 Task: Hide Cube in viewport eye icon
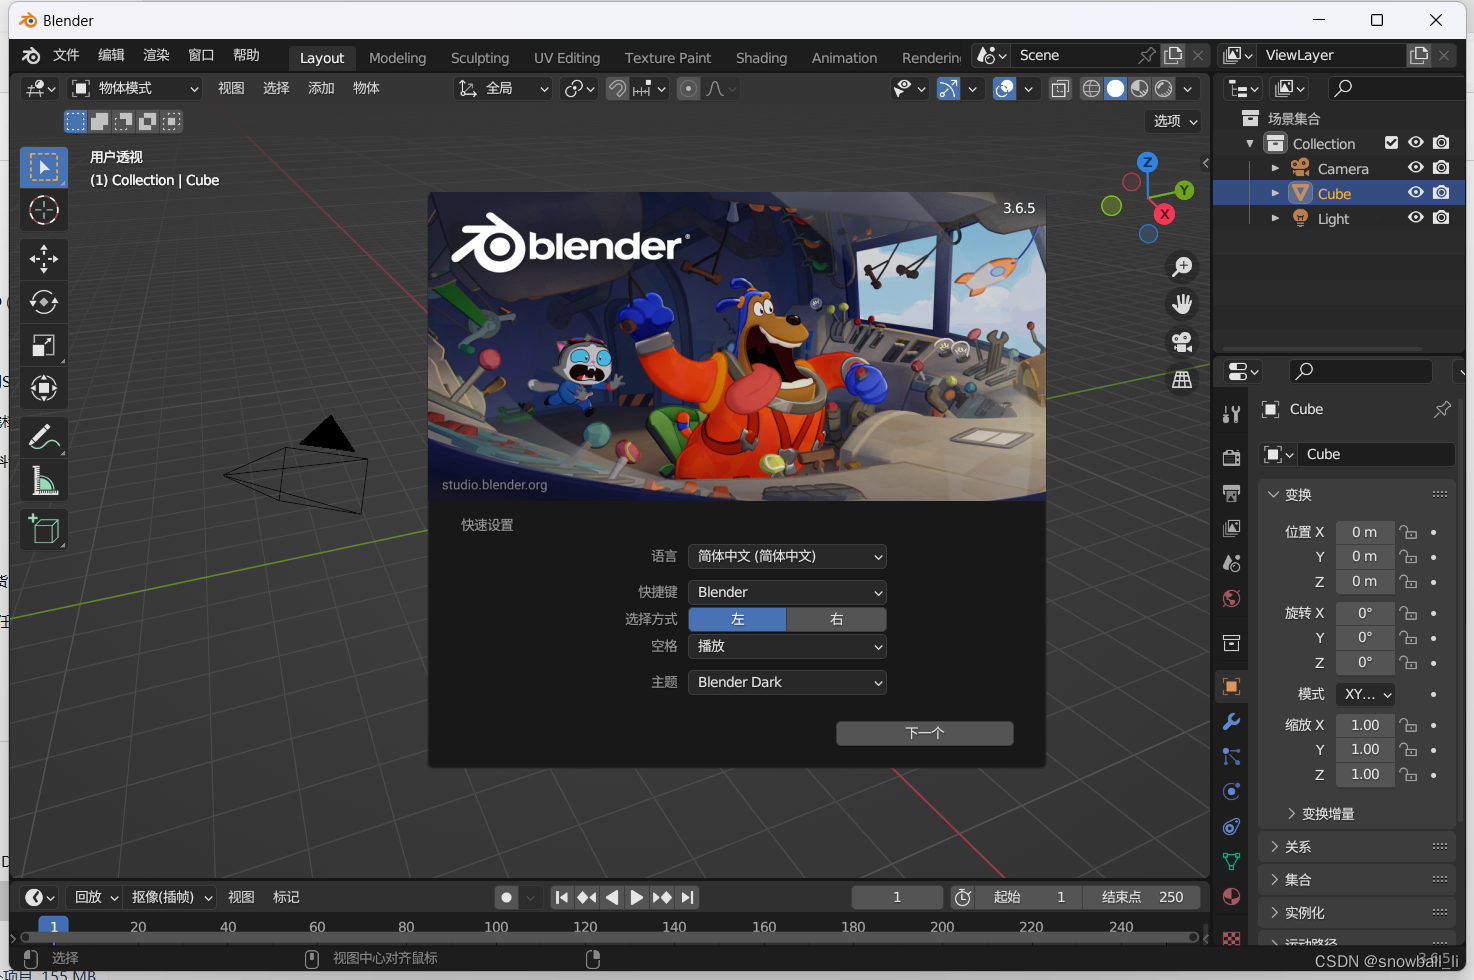[x=1416, y=193]
